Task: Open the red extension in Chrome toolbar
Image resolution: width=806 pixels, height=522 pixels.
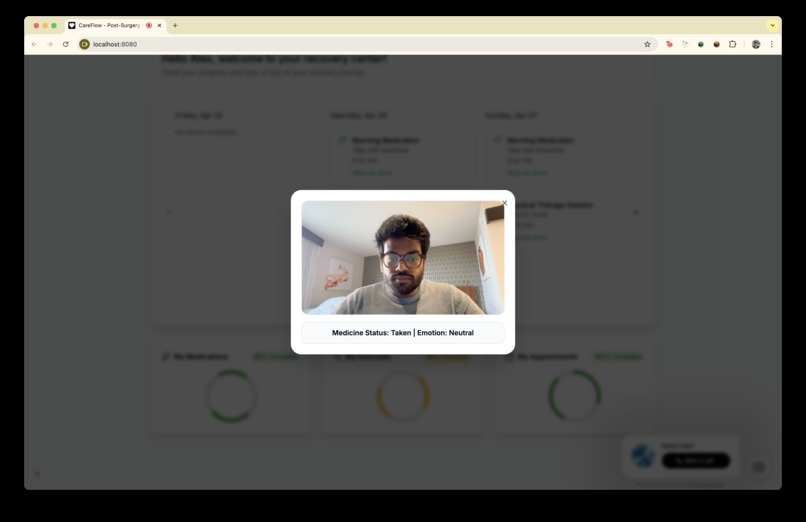Action: 669,44
